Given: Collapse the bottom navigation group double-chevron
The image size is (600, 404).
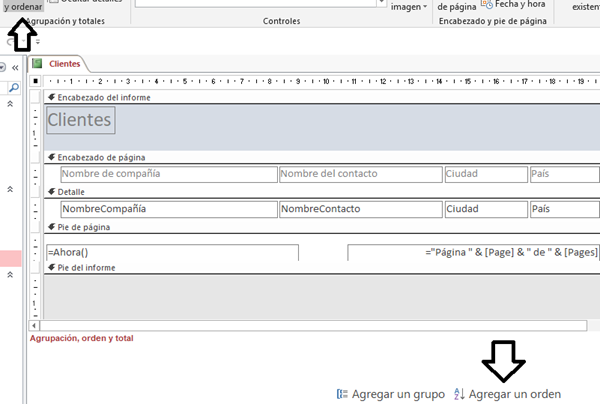Looking at the screenshot, I should pyautogui.click(x=10, y=275).
